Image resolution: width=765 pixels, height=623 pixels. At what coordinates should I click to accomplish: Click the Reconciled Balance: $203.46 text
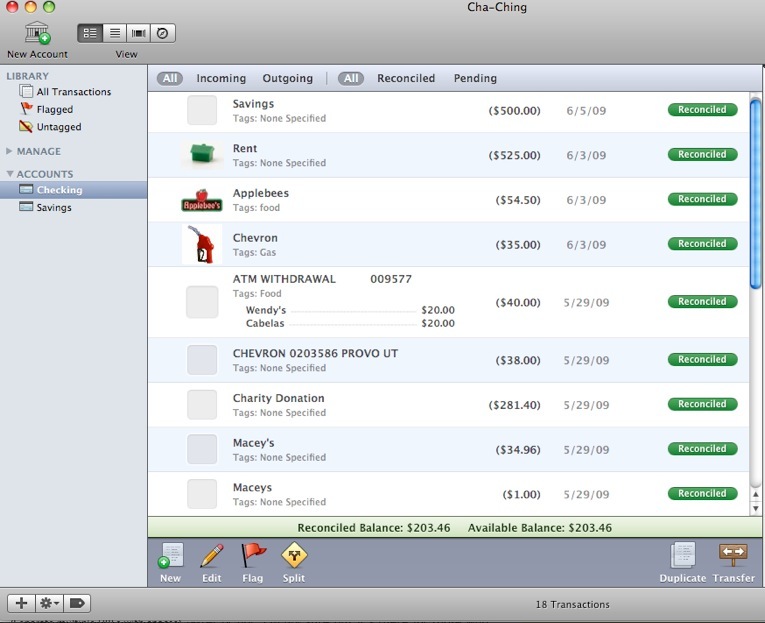pyautogui.click(x=374, y=528)
